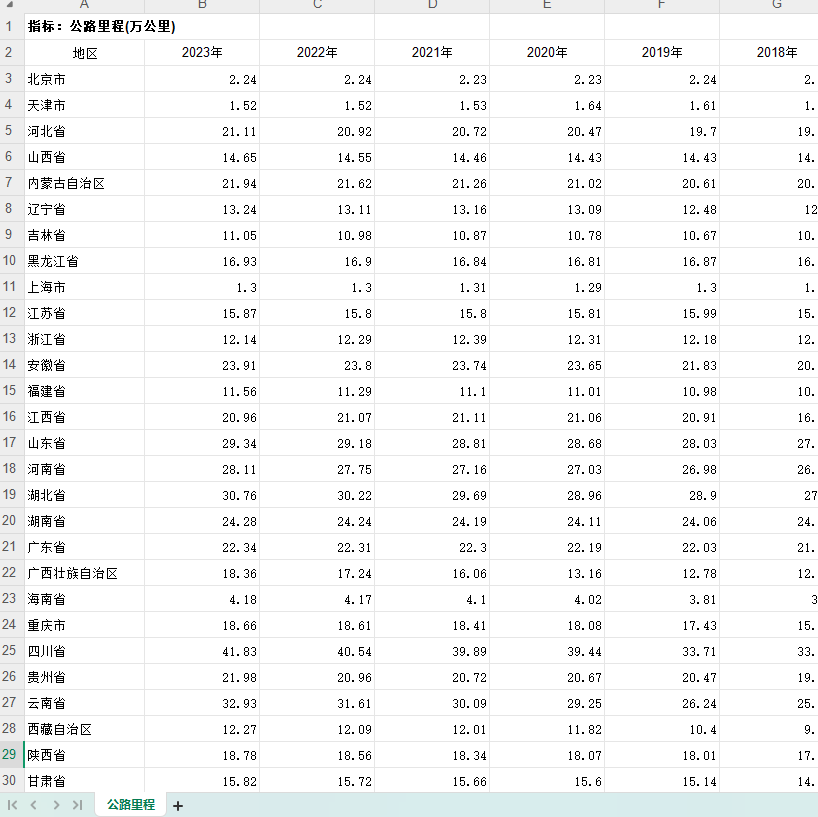Select the 安徽省 cell
The width and height of the screenshot is (818, 817).
(x=85, y=365)
